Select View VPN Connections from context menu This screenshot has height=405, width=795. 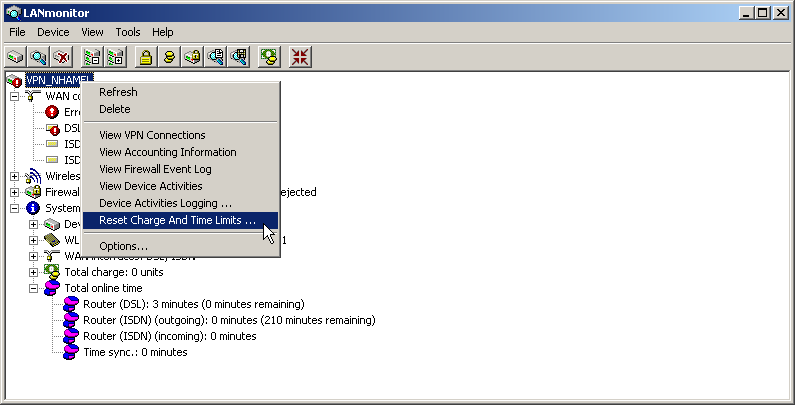(x=152, y=135)
